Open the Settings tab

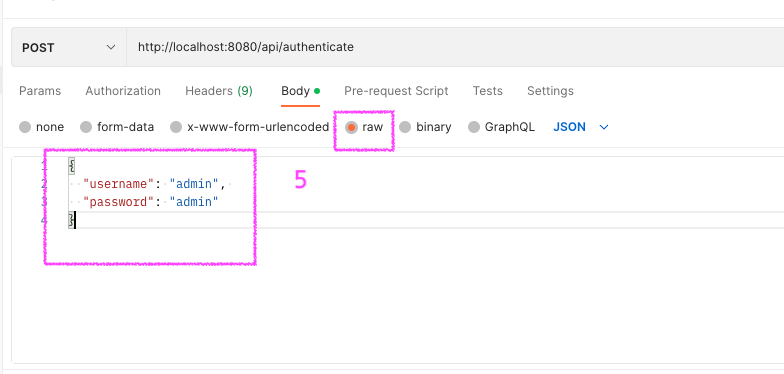(550, 91)
